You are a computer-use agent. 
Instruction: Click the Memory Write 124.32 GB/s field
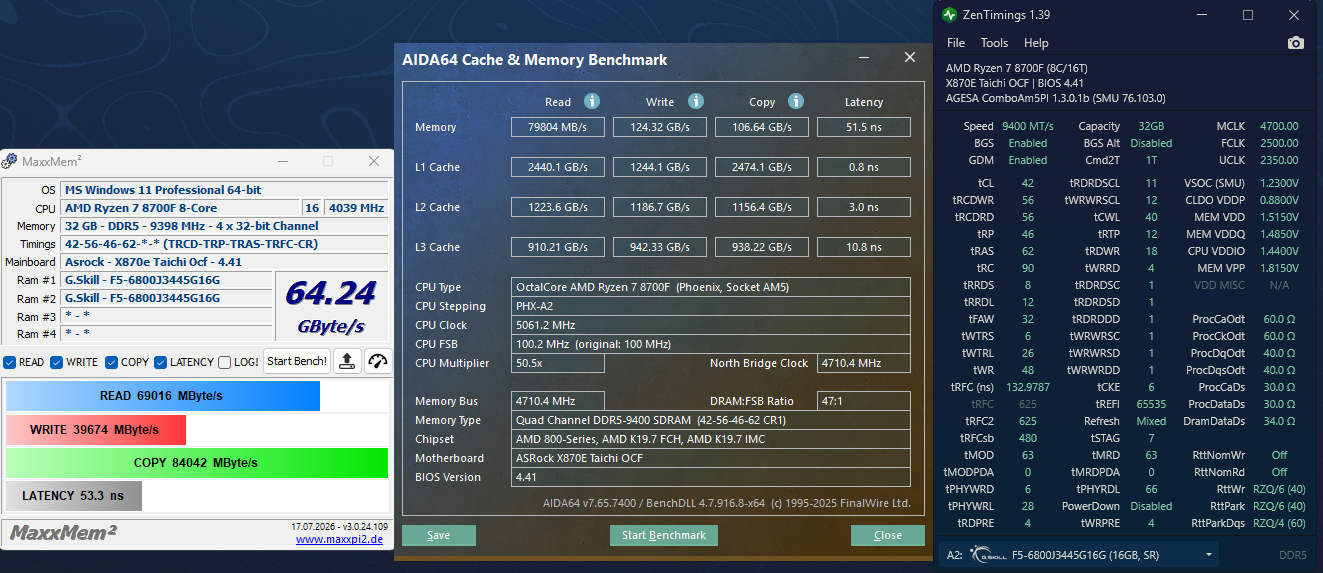[660, 127]
